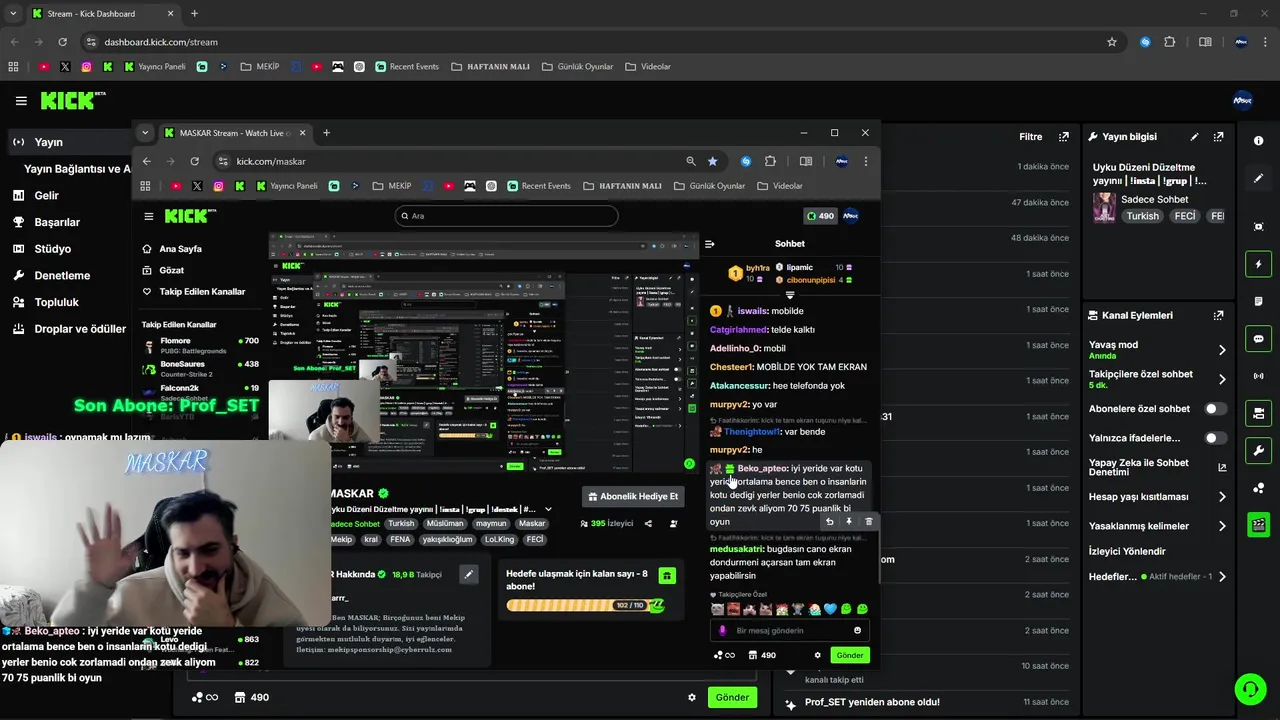Click the Gönder button in MASKAR chat
This screenshot has height=720, width=1280.
pos(850,655)
